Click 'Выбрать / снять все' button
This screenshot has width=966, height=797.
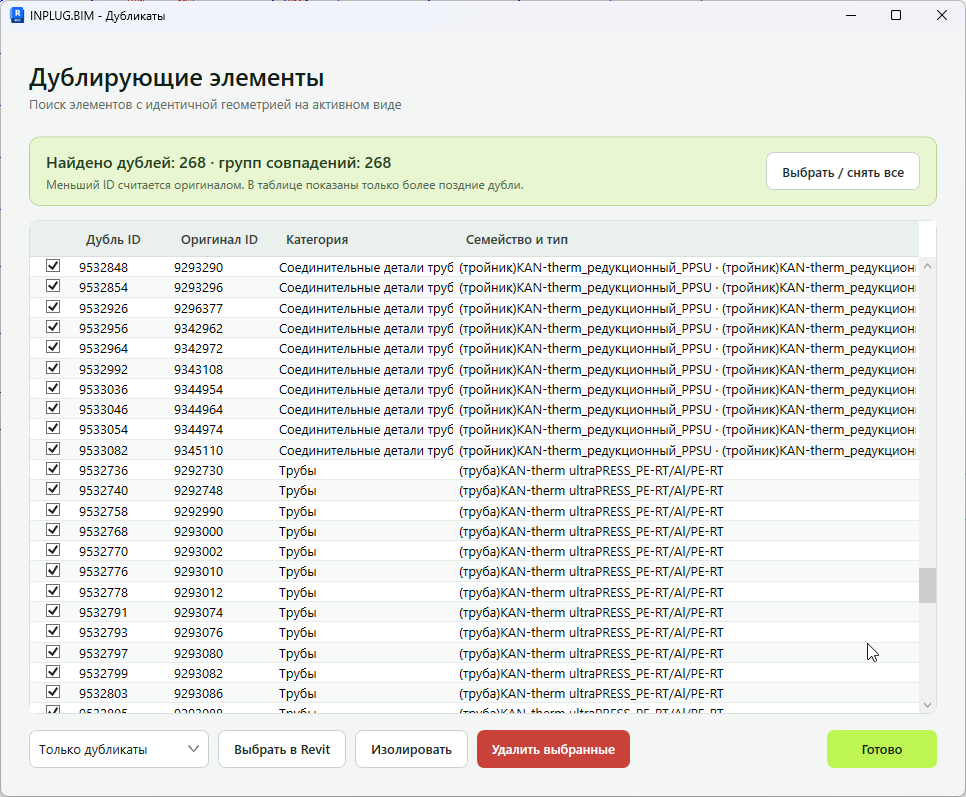843,172
